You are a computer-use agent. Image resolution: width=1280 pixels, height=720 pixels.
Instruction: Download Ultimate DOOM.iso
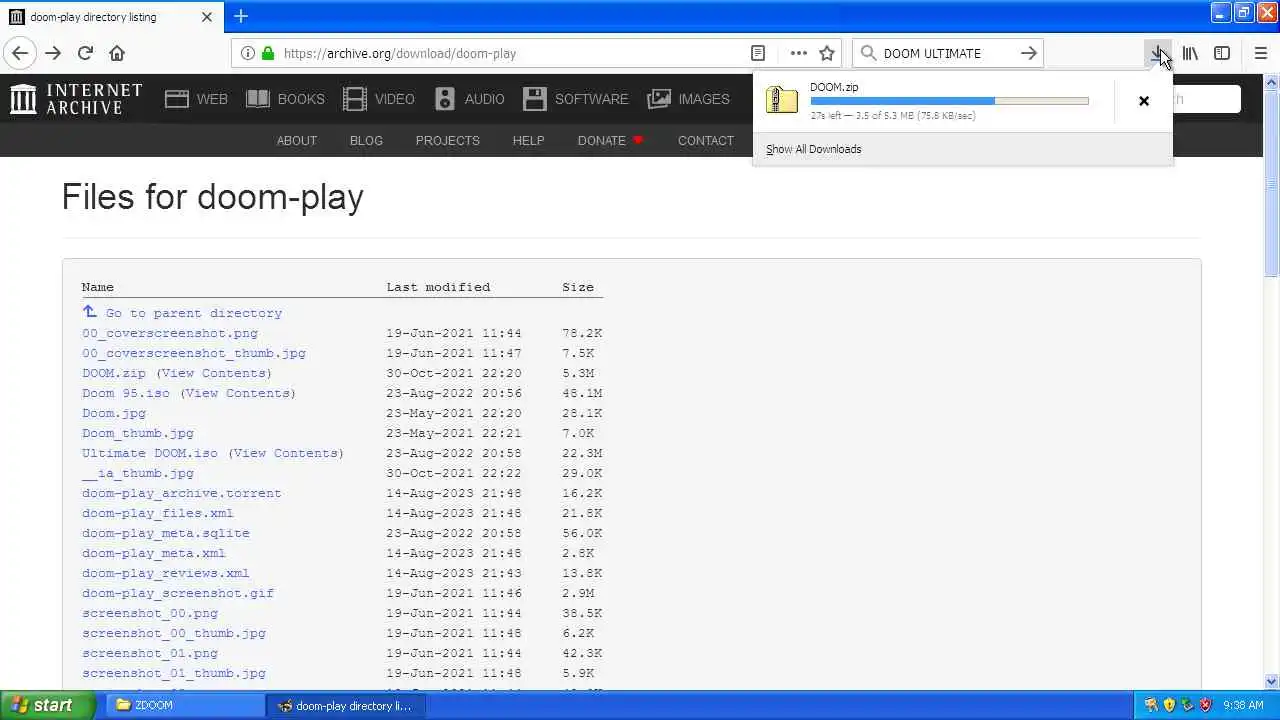[150, 453]
